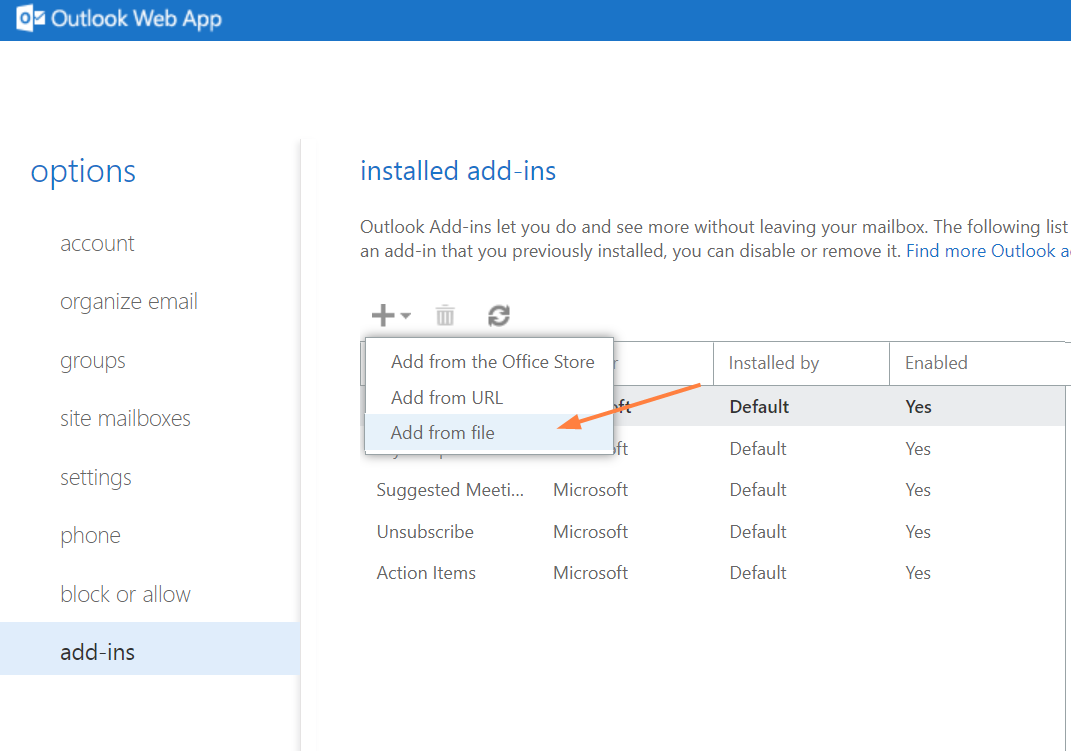Screen dimensions: 1071x751
Task: Open the groups options section
Action: click(x=92, y=360)
